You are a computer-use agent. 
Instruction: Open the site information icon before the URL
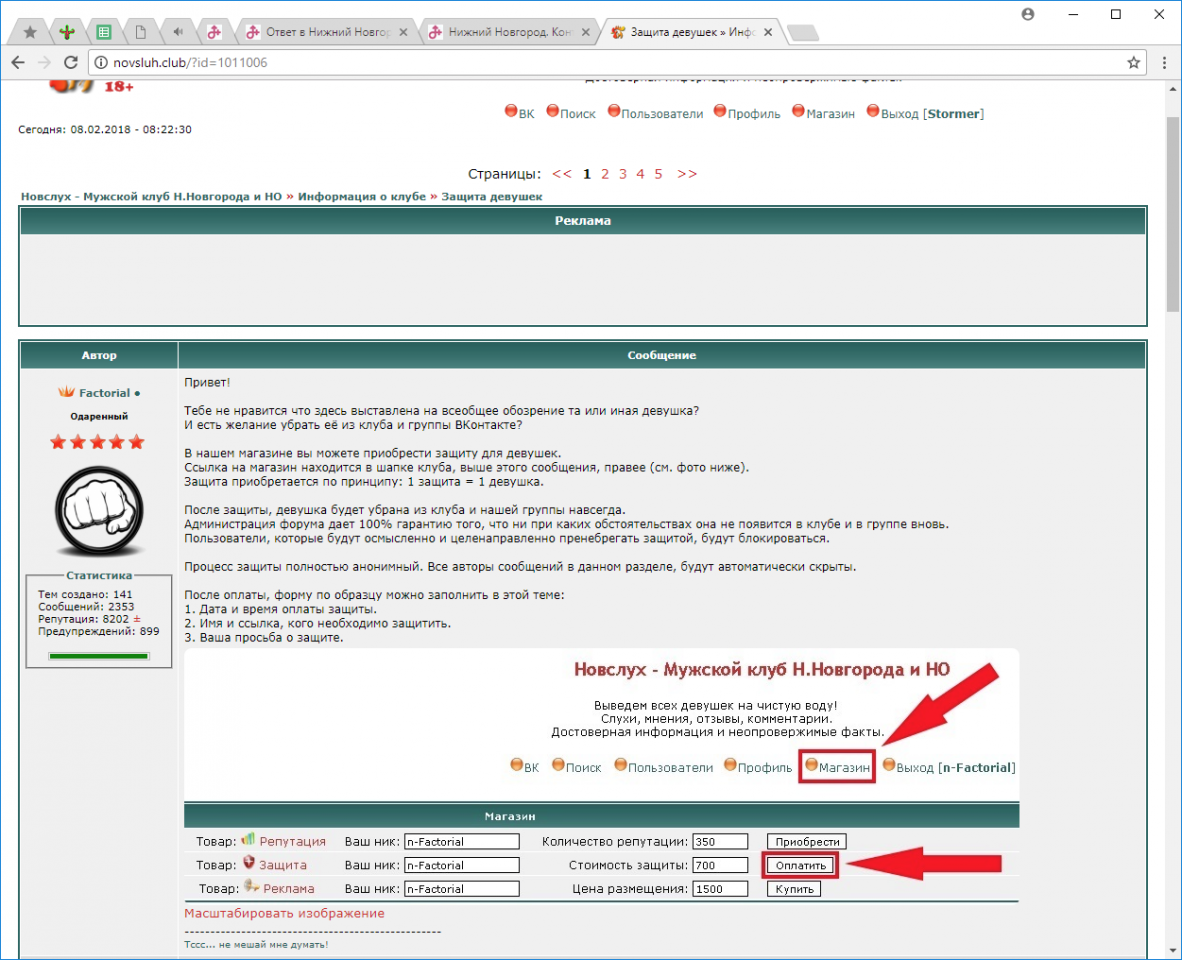(x=101, y=63)
